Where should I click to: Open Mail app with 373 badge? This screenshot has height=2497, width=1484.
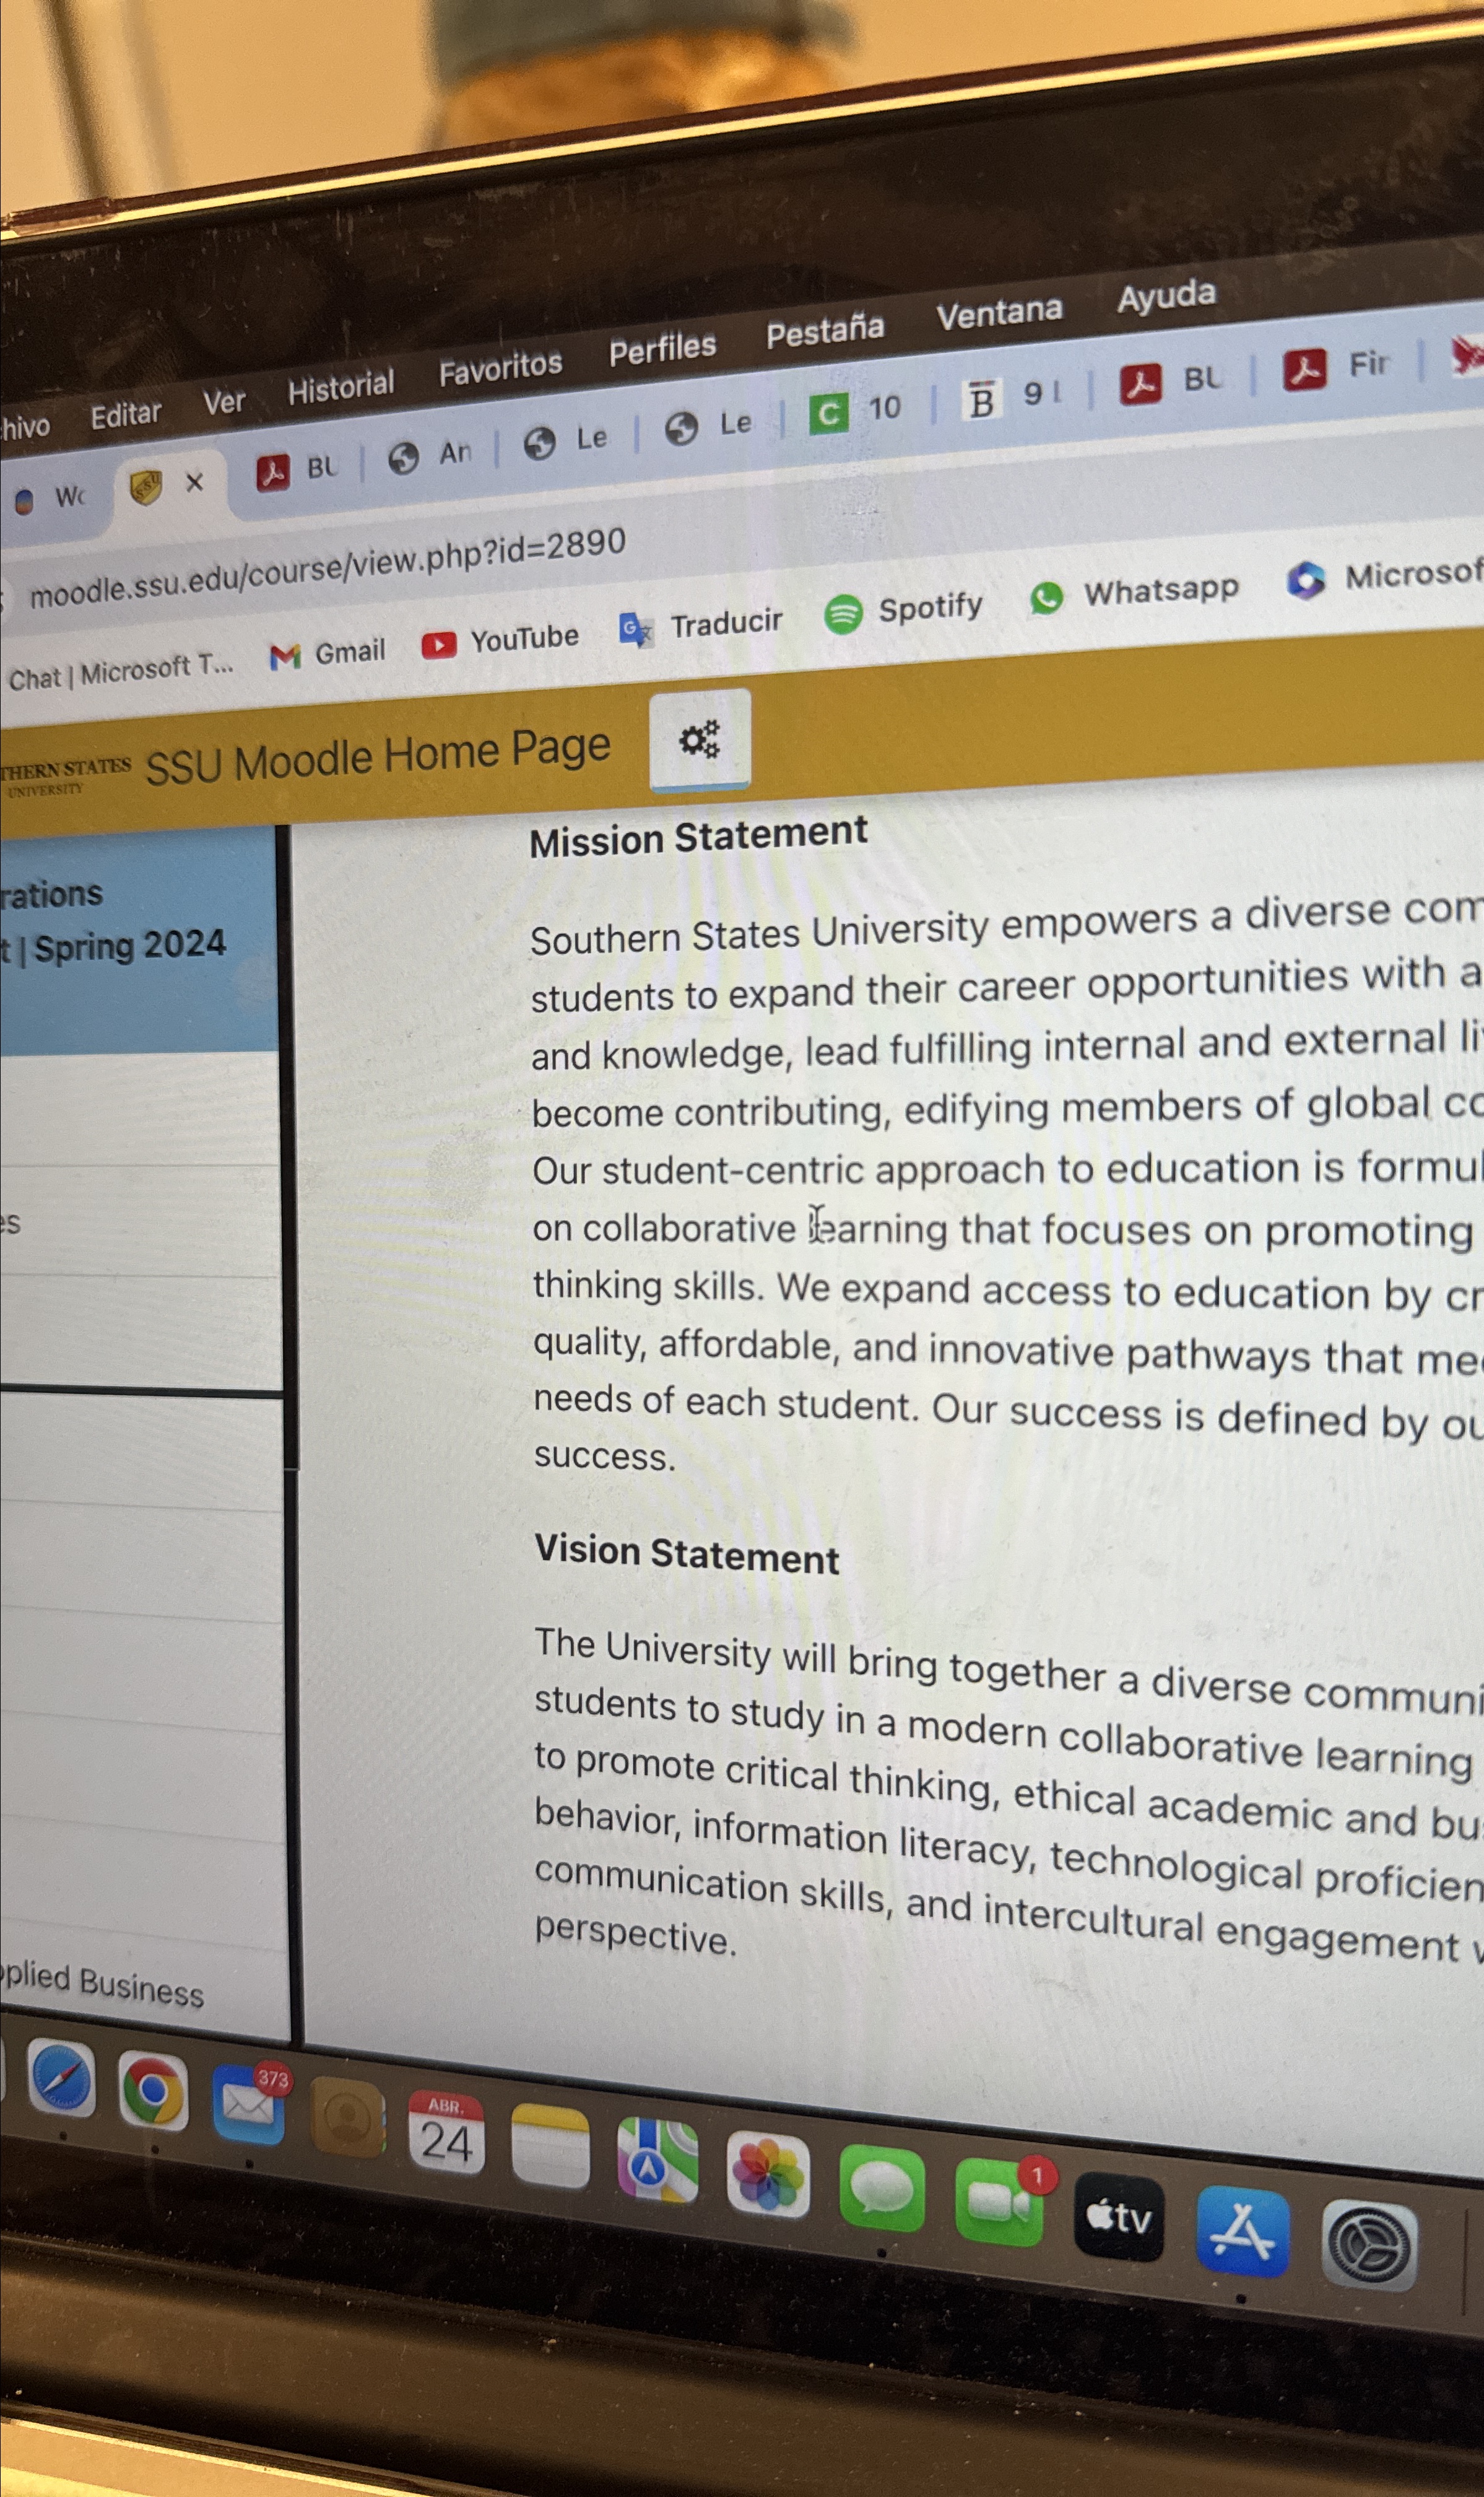tap(248, 2104)
